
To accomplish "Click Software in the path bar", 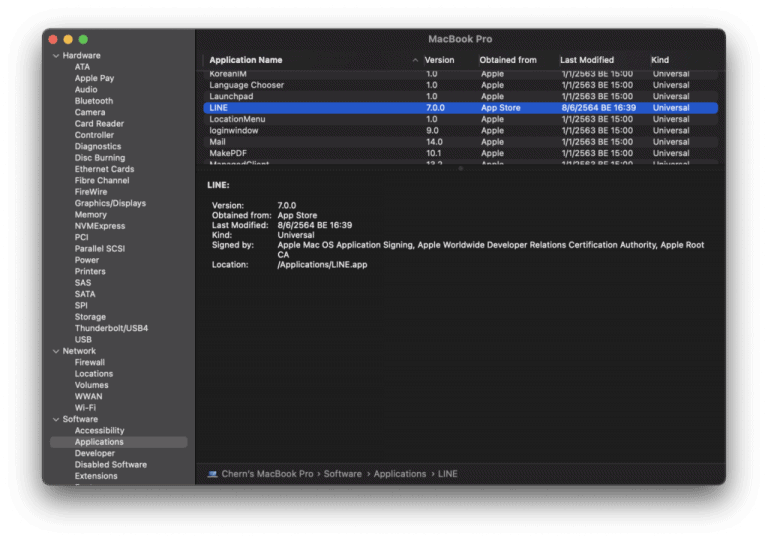I will point(343,474).
